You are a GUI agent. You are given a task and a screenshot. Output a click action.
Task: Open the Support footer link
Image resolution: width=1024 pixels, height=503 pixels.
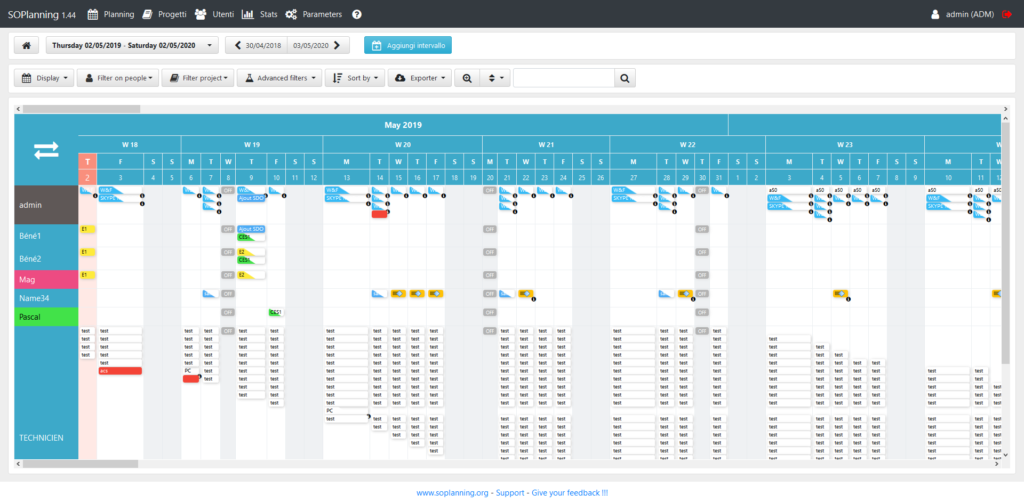(512, 493)
